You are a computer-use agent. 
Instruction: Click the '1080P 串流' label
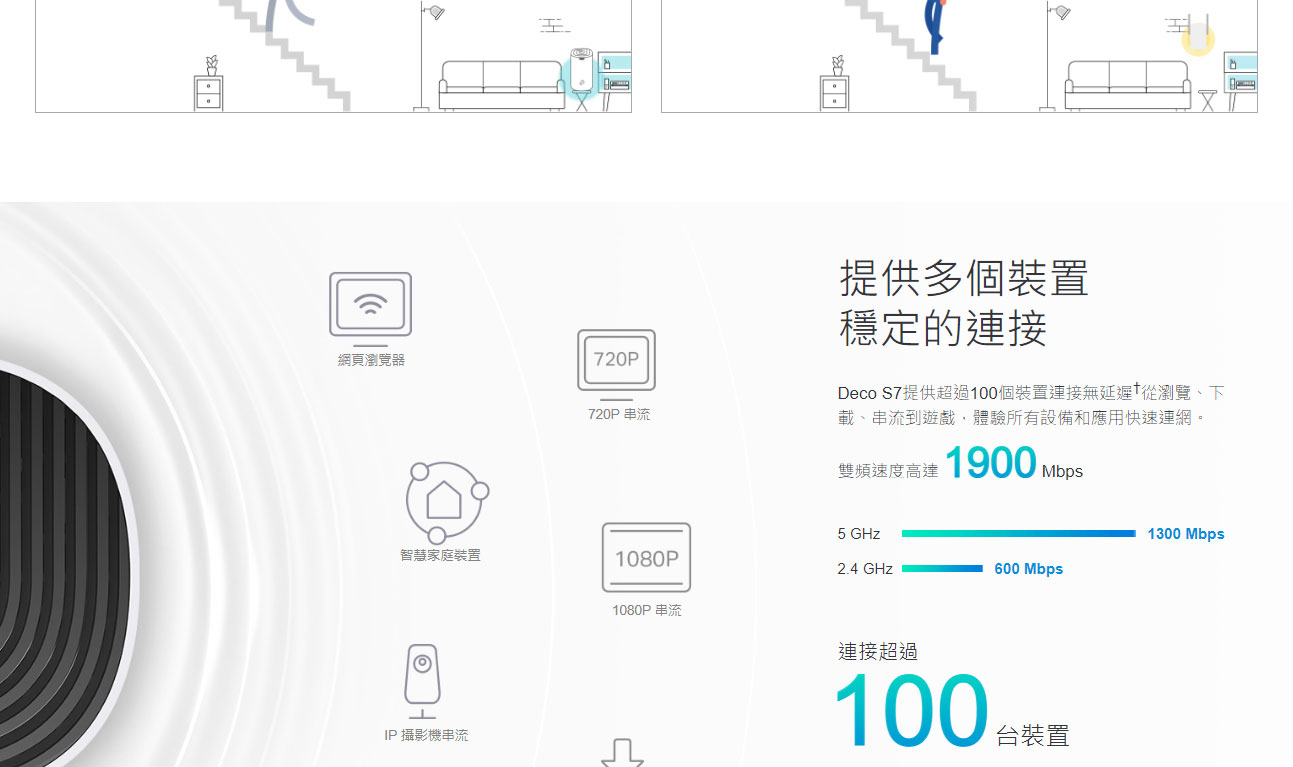[x=647, y=610]
